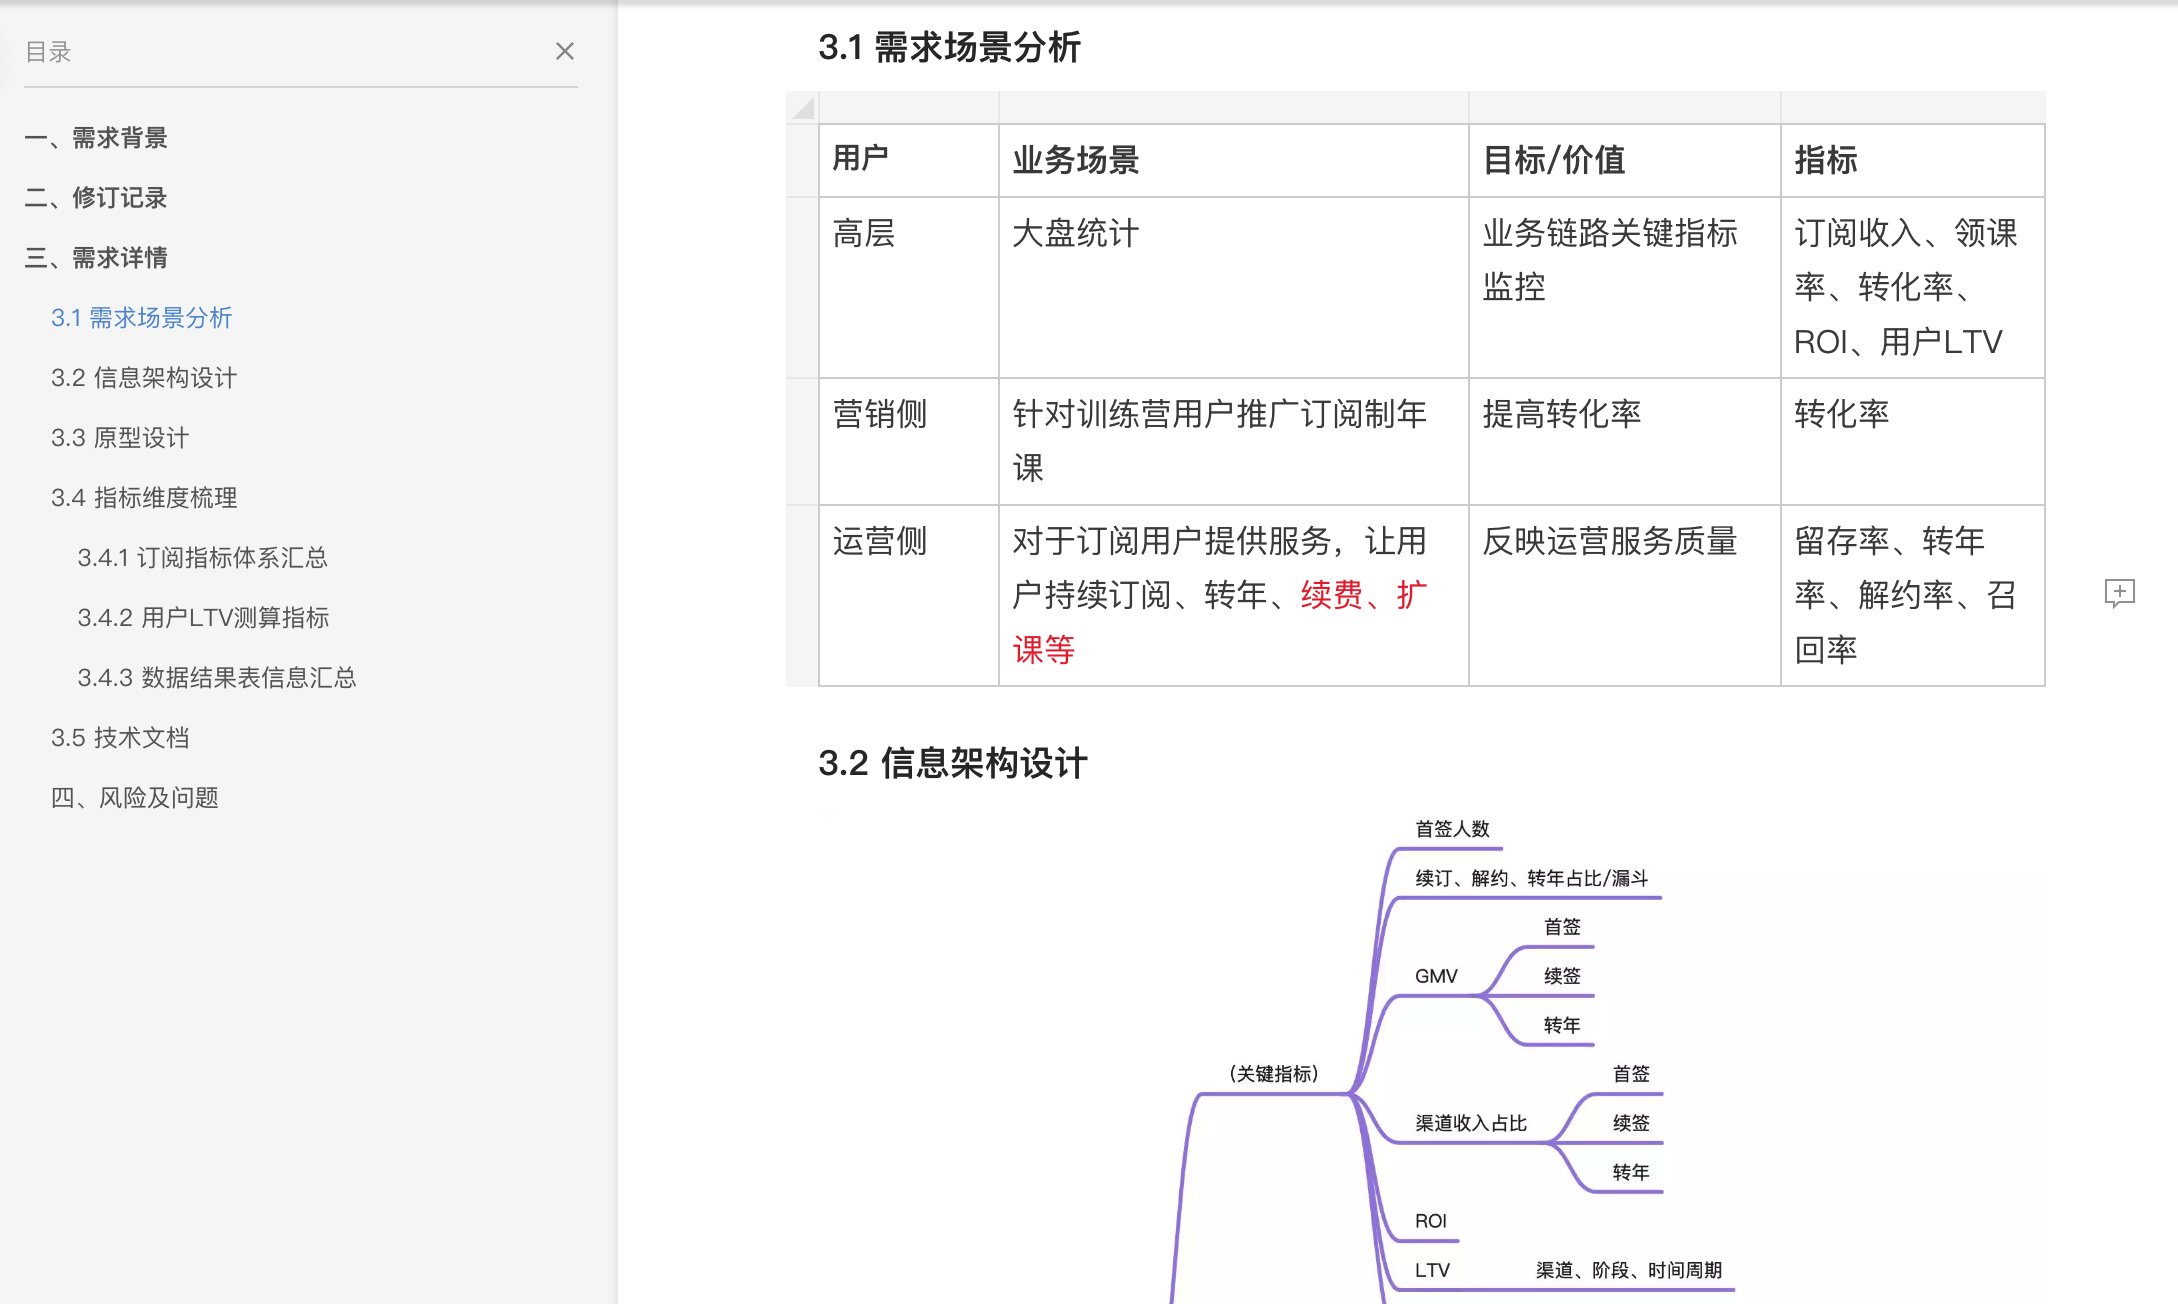Jump to 3.4 指标维度梳理
The height and width of the screenshot is (1304, 2178).
click(x=144, y=498)
